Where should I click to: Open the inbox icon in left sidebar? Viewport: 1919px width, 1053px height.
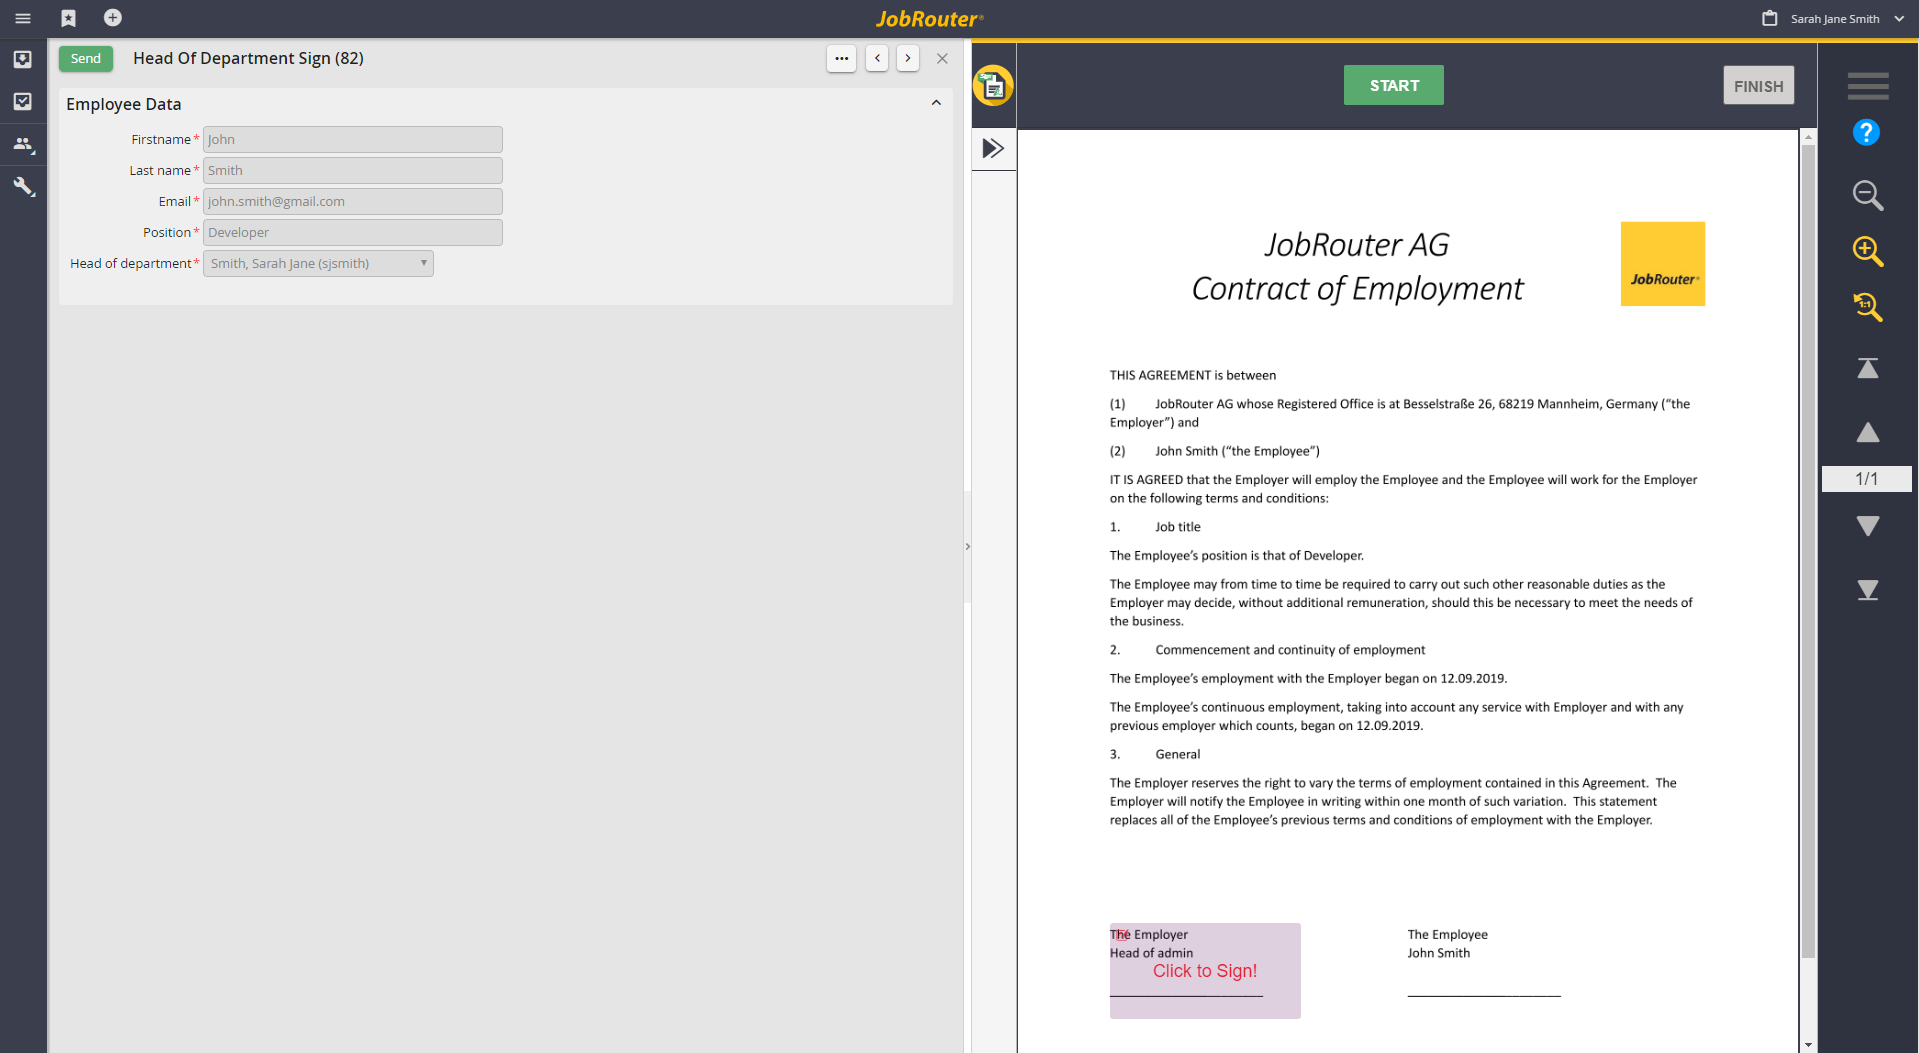point(22,60)
